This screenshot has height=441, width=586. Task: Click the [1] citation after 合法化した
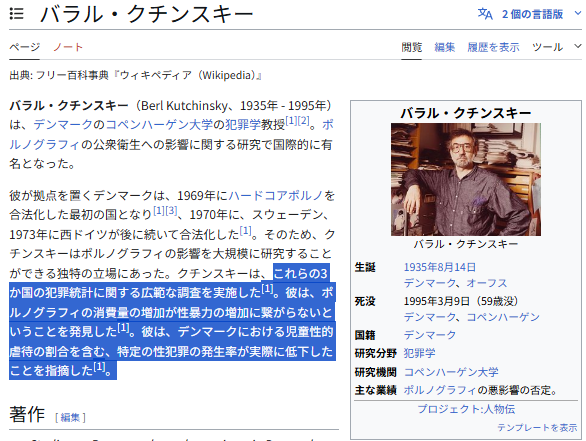click(x=245, y=231)
